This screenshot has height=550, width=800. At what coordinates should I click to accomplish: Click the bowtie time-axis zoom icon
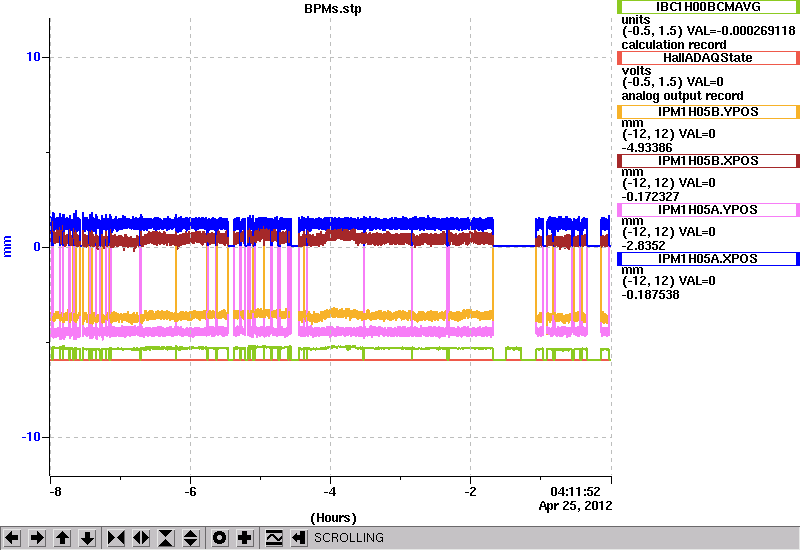click(116, 538)
